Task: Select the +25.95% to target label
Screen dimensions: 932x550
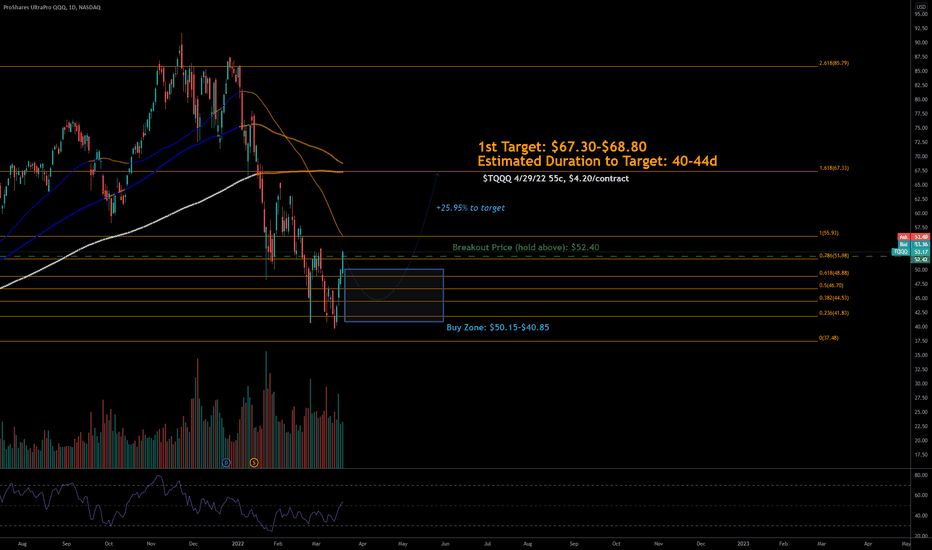Action: pyautogui.click(x=470, y=208)
